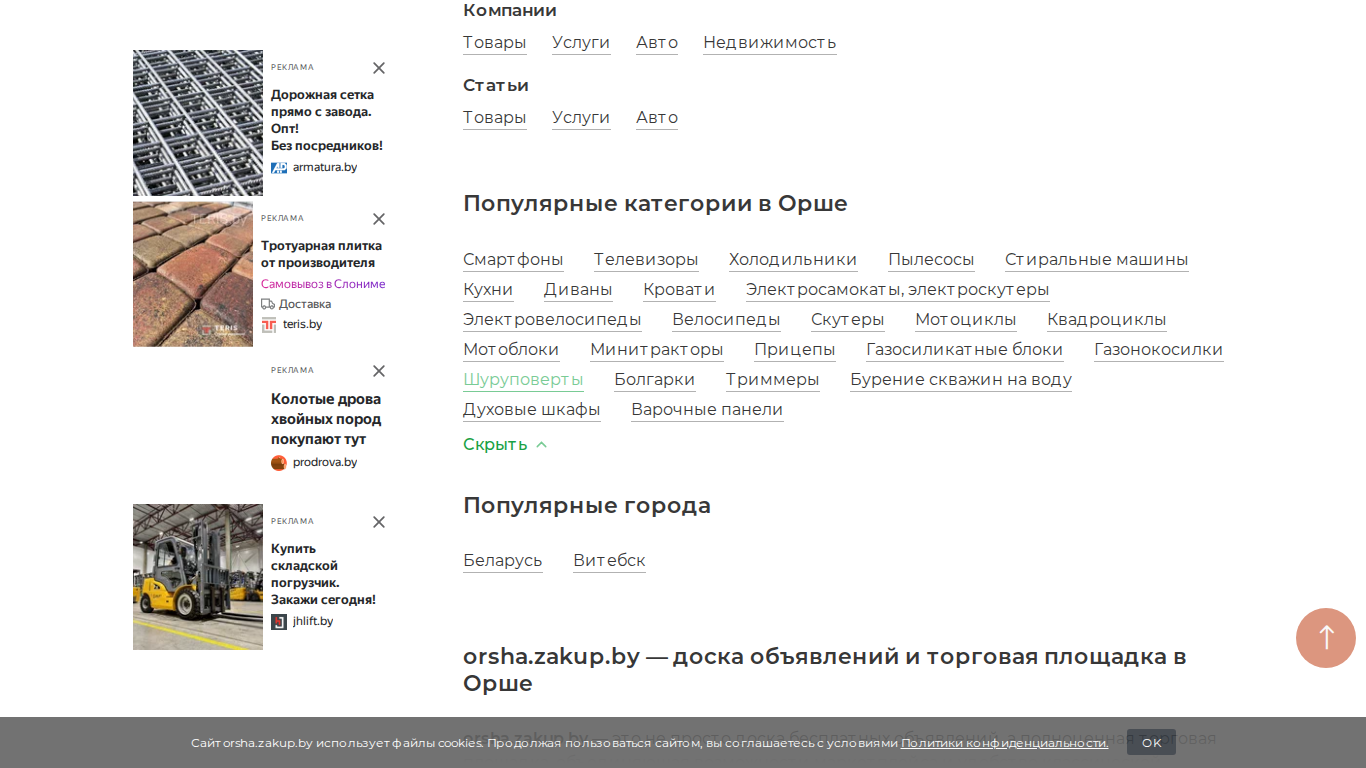Open the Политики конфиденциальности link
Viewport: 1366px width, 768px height.
tap(1005, 743)
